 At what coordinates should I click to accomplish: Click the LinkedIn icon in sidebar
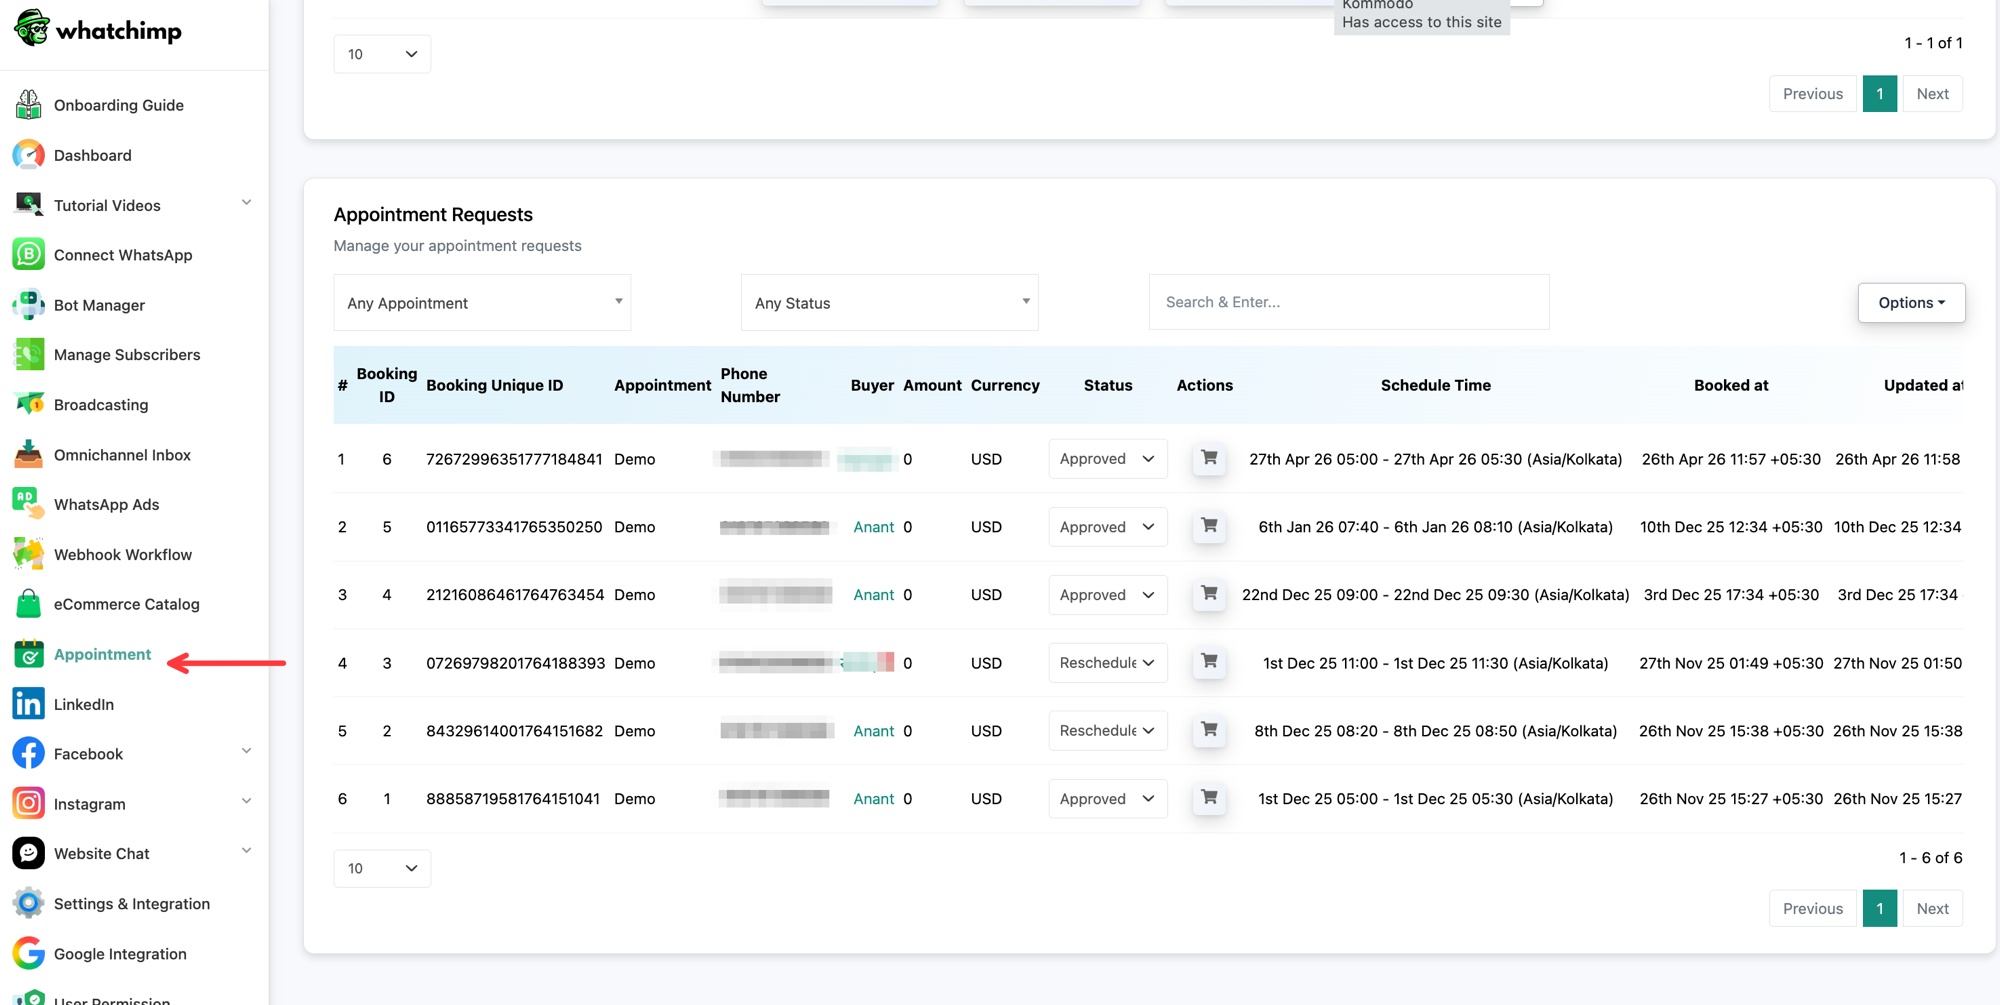[x=29, y=704]
